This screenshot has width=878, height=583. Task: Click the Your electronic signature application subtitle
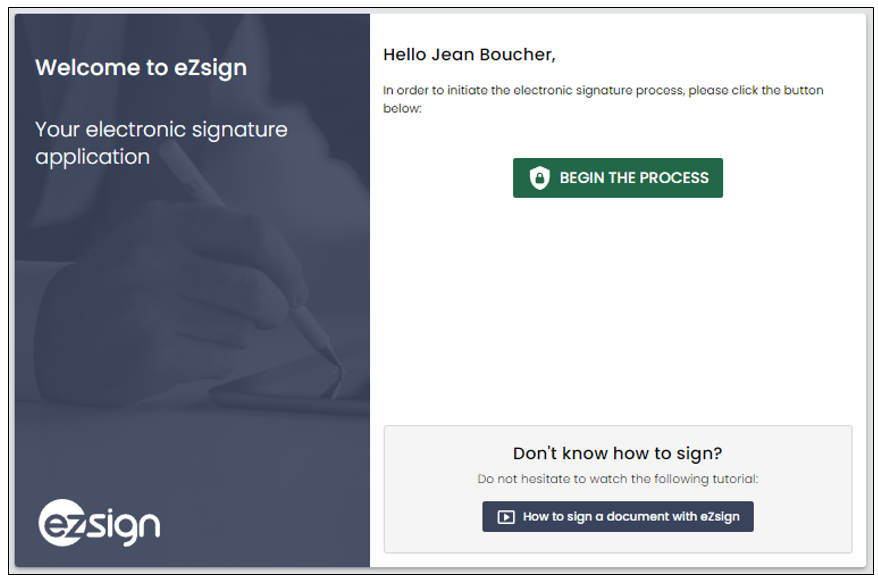click(x=161, y=143)
